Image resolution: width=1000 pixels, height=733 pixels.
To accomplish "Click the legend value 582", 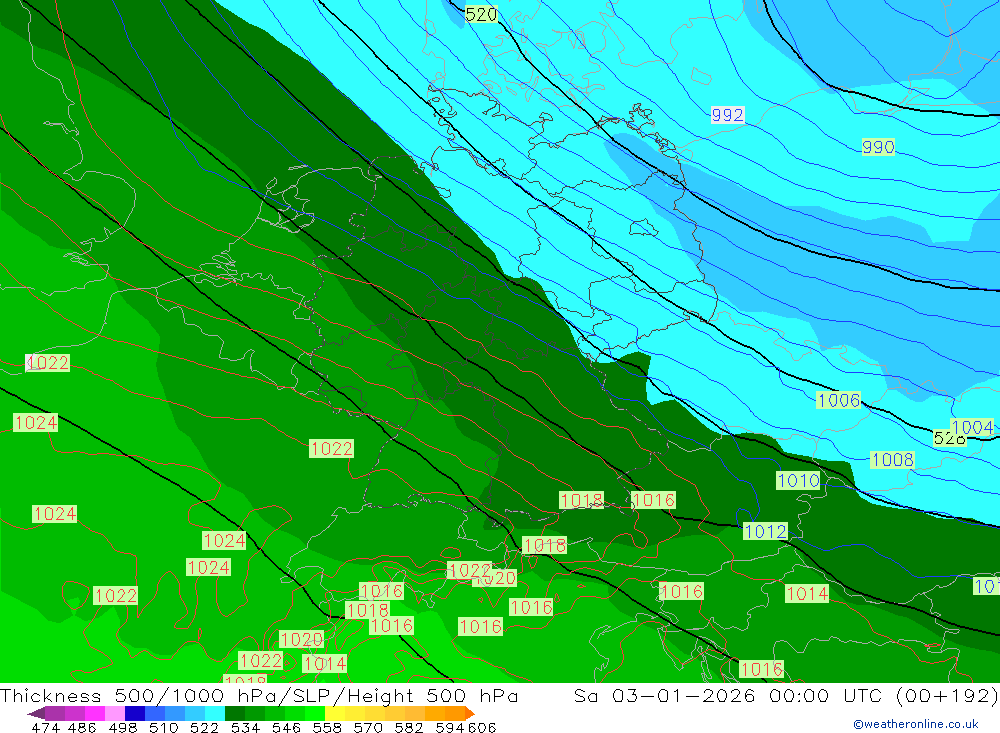I will (x=408, y=727).
